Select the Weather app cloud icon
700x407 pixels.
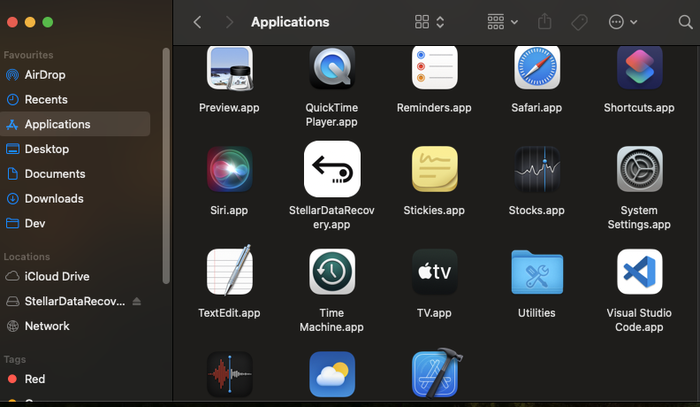[332, 374]
